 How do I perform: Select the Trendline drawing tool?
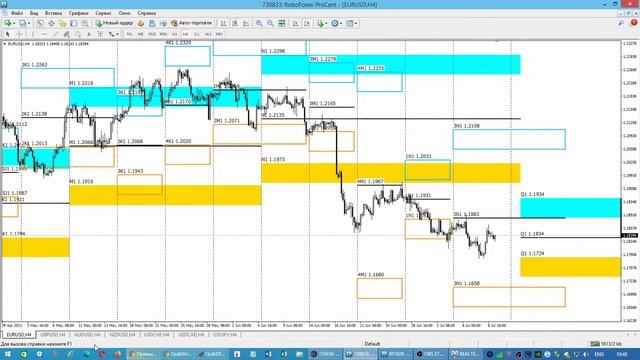point(55,34)
